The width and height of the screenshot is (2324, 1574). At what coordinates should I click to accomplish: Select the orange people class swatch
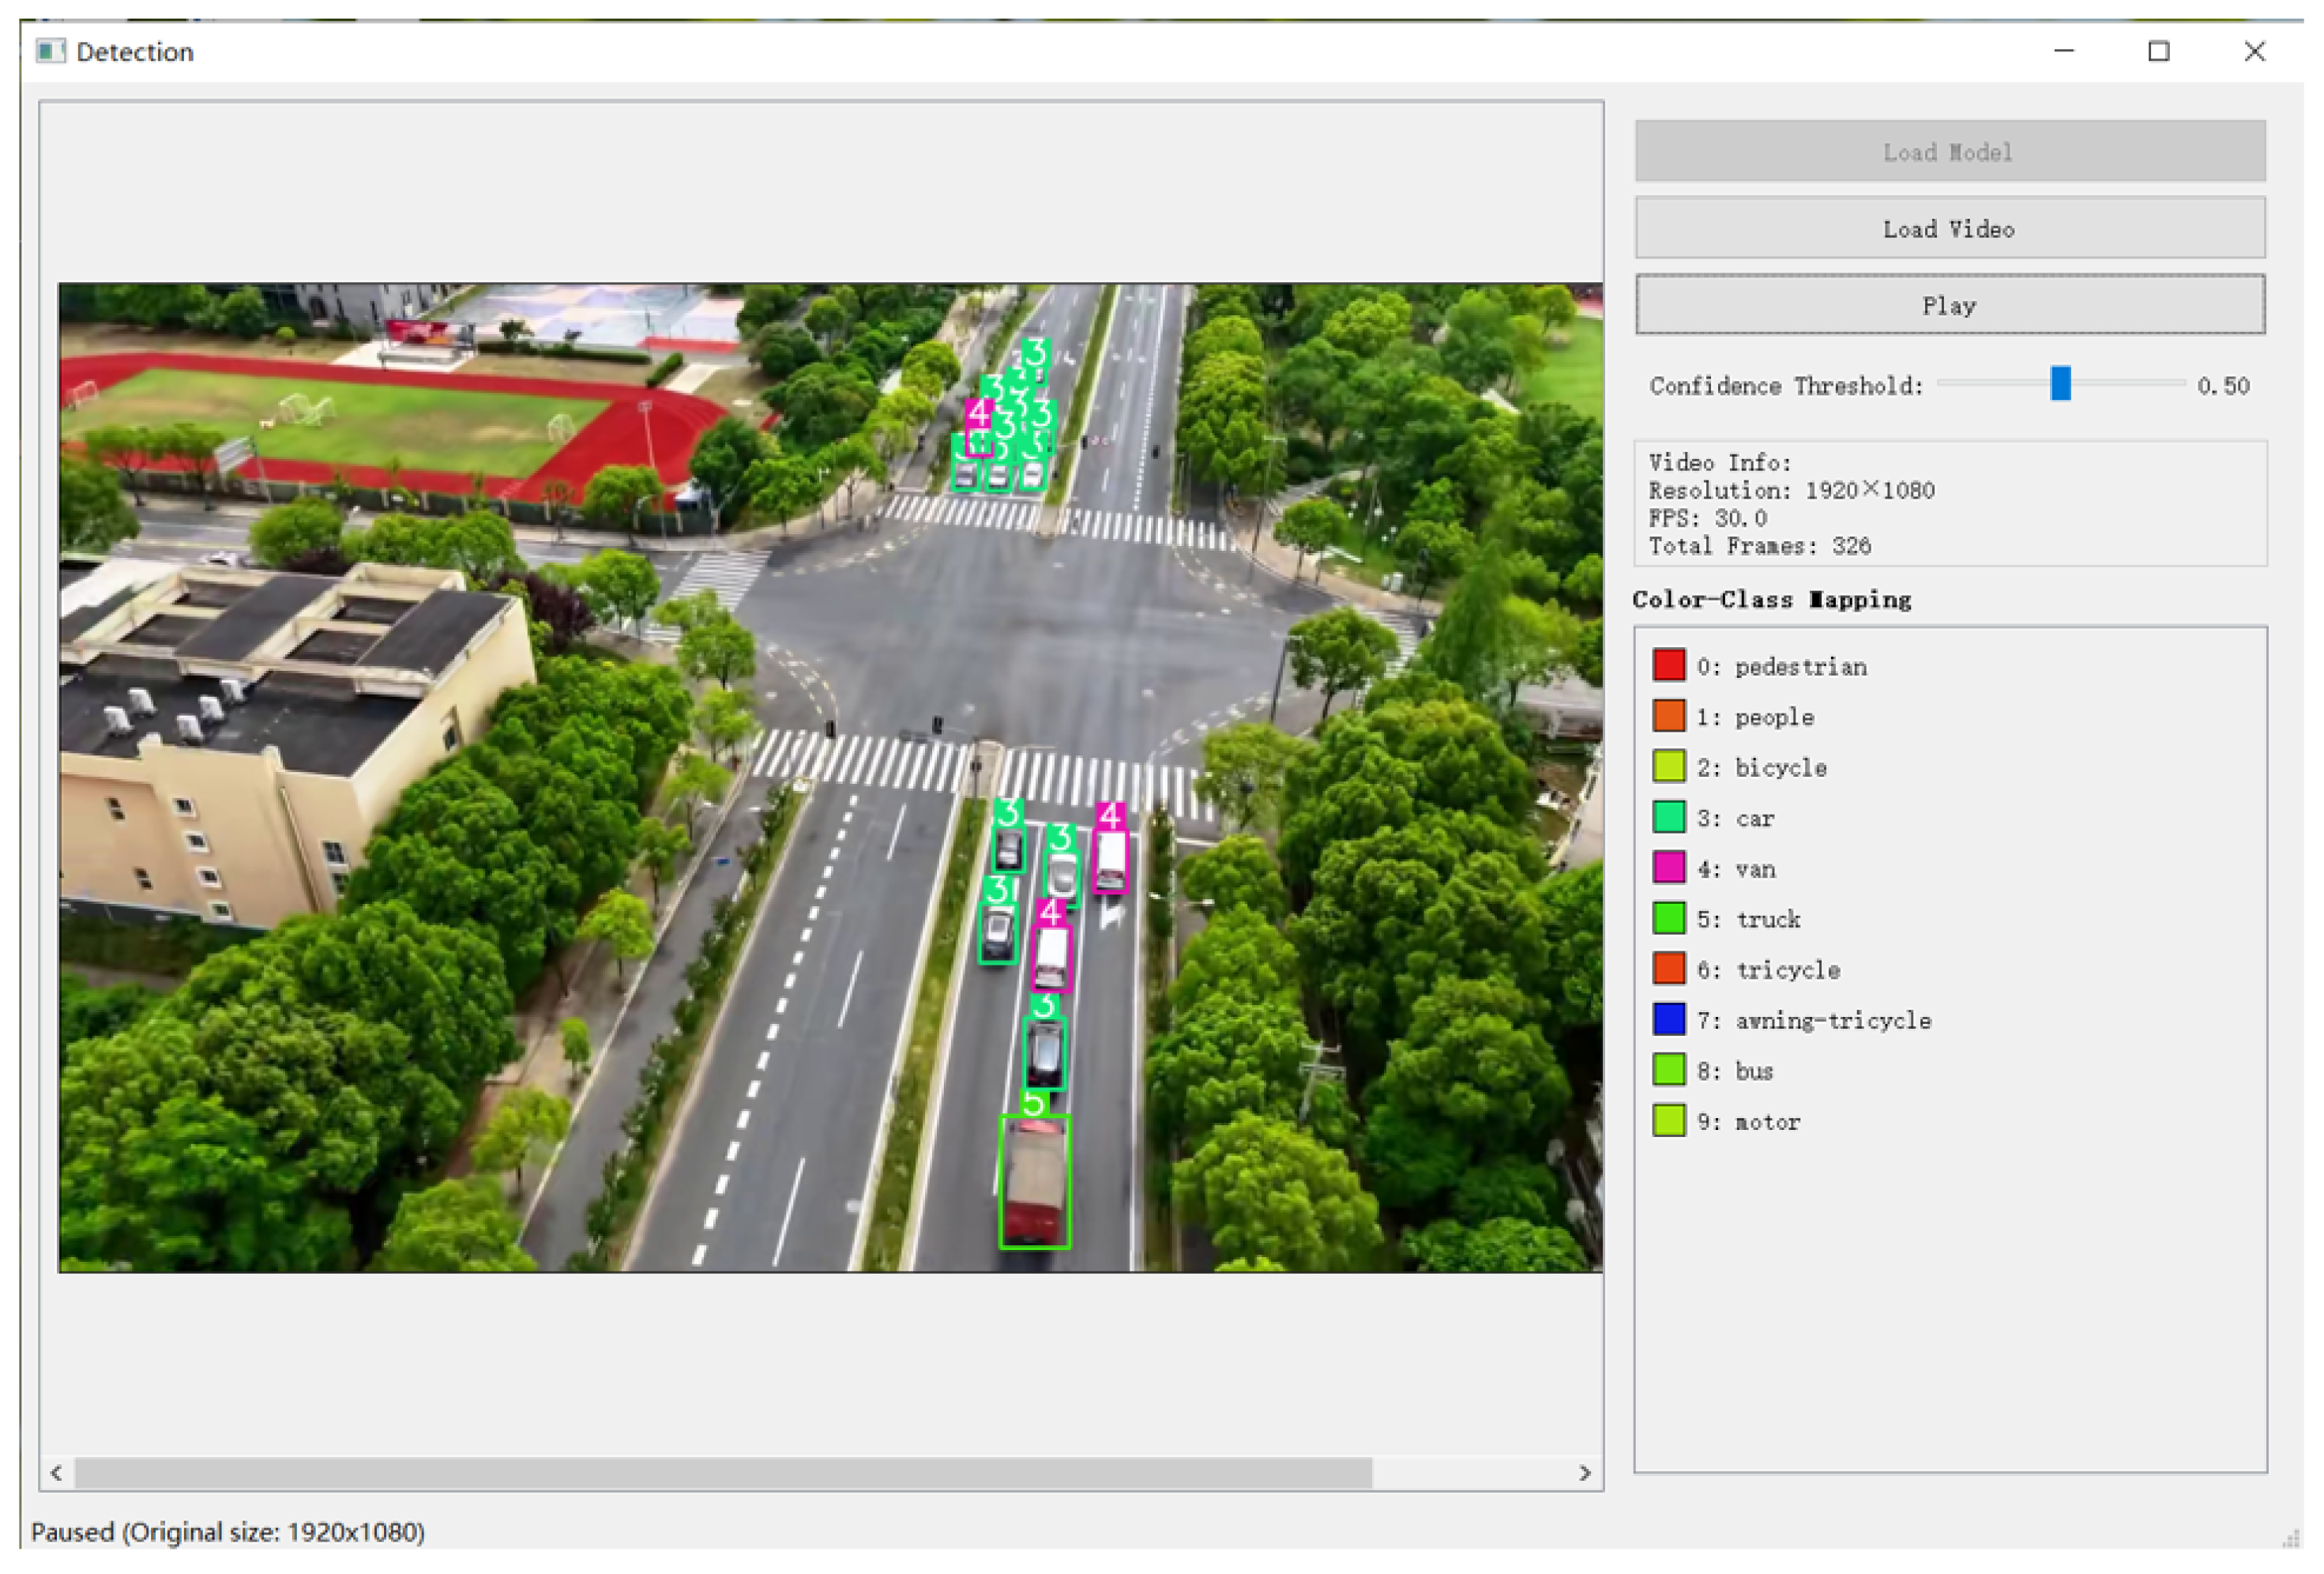1668,716
